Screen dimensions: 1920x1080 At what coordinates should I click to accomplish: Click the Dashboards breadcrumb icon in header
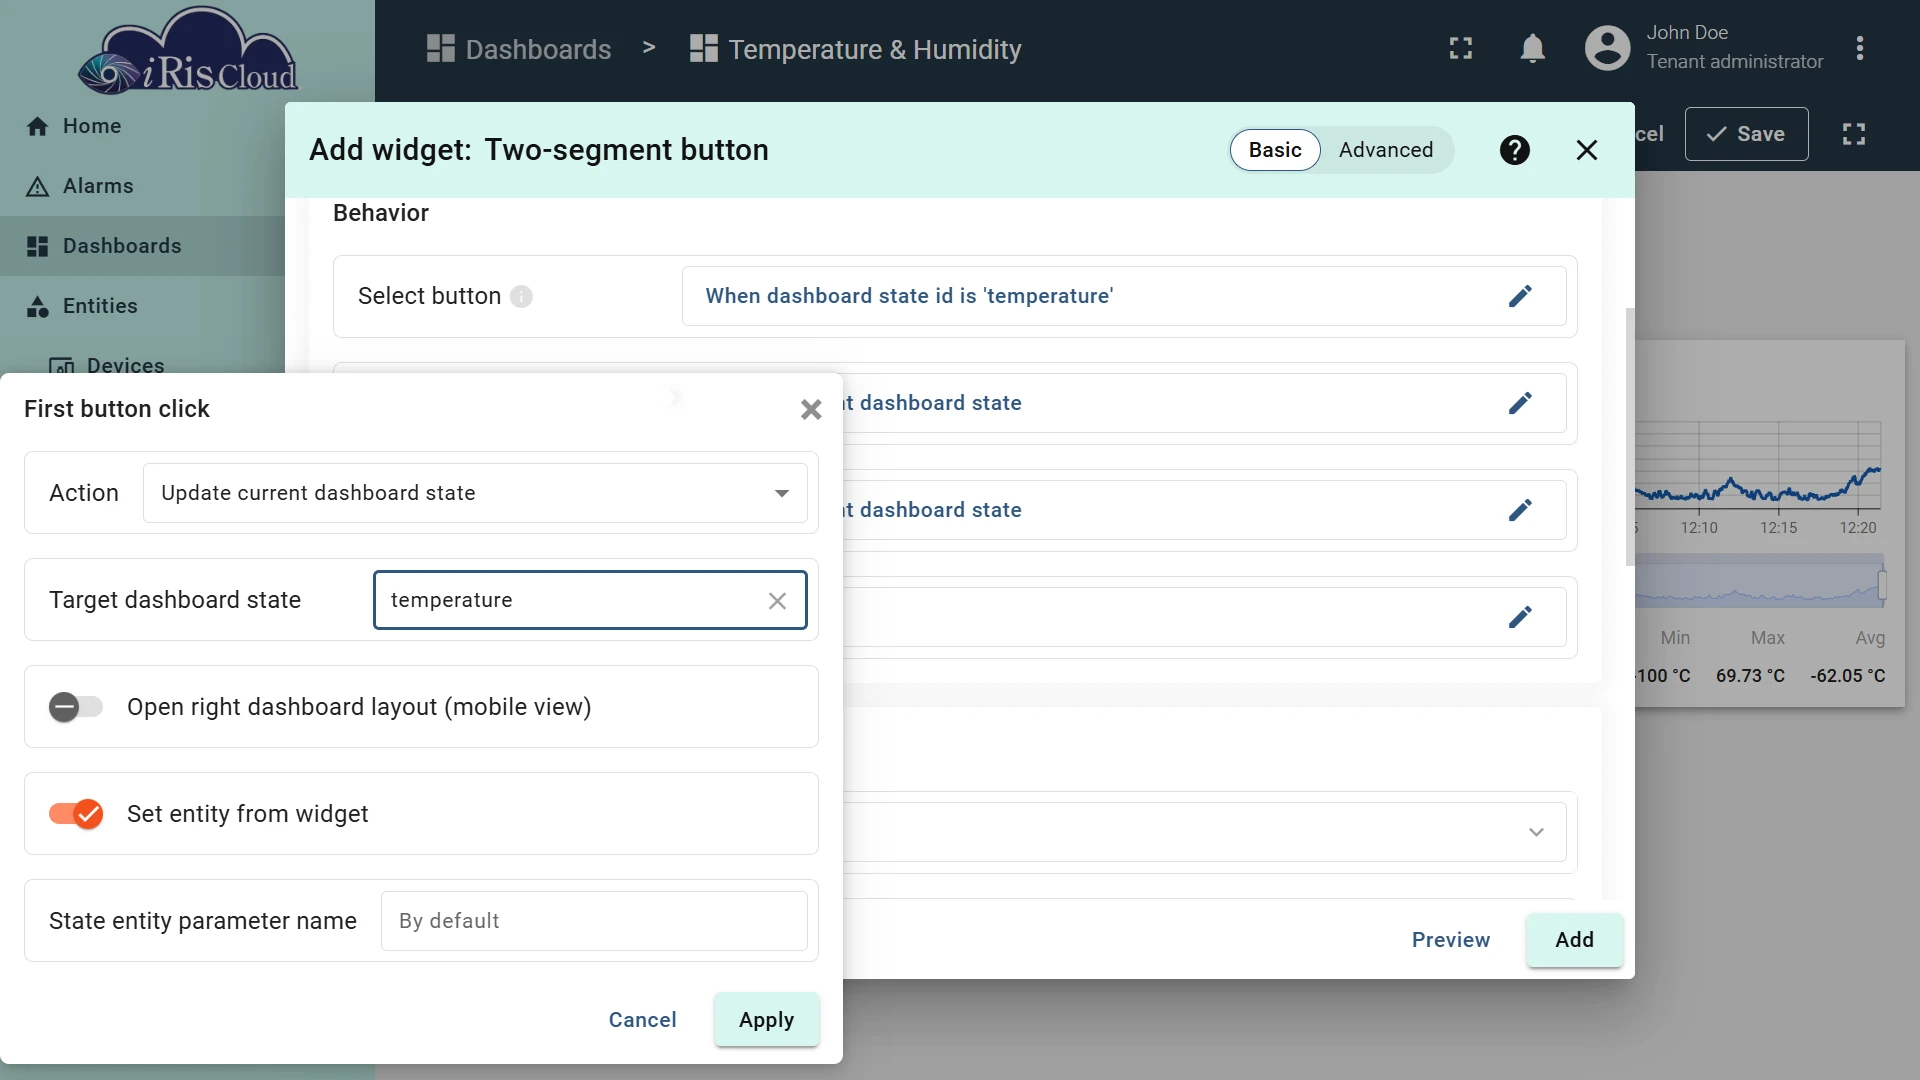[x=440, y=49]
